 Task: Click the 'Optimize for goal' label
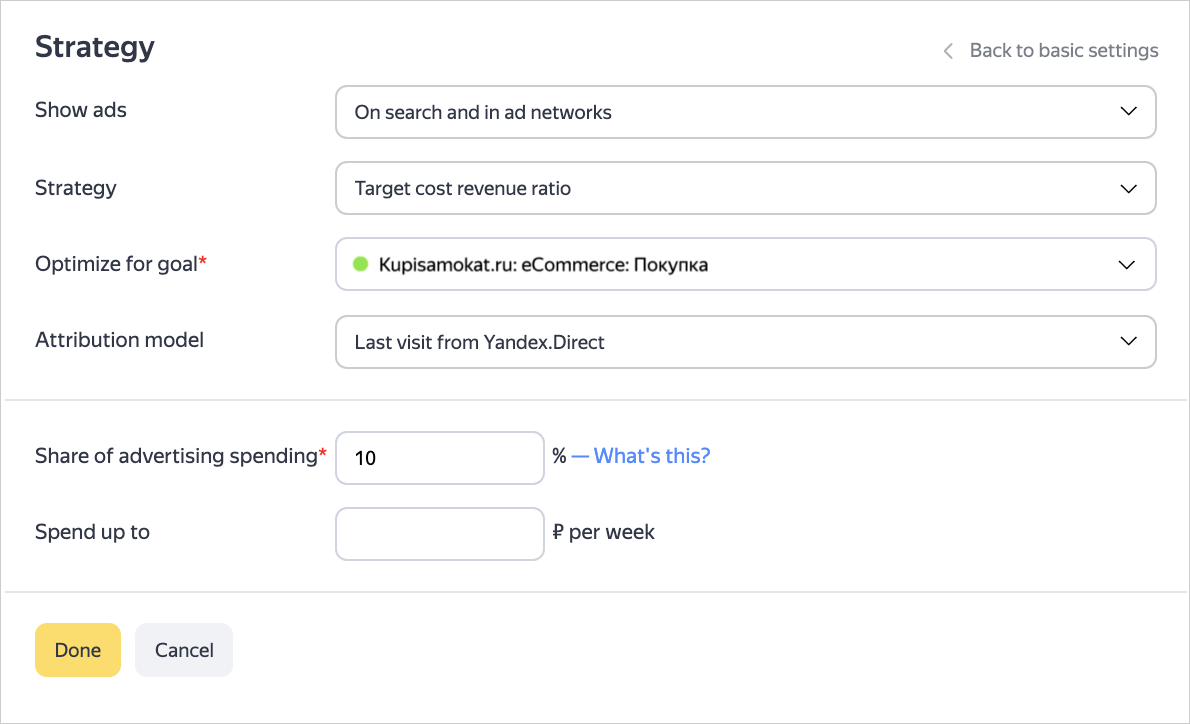click(x=116, y=264)
